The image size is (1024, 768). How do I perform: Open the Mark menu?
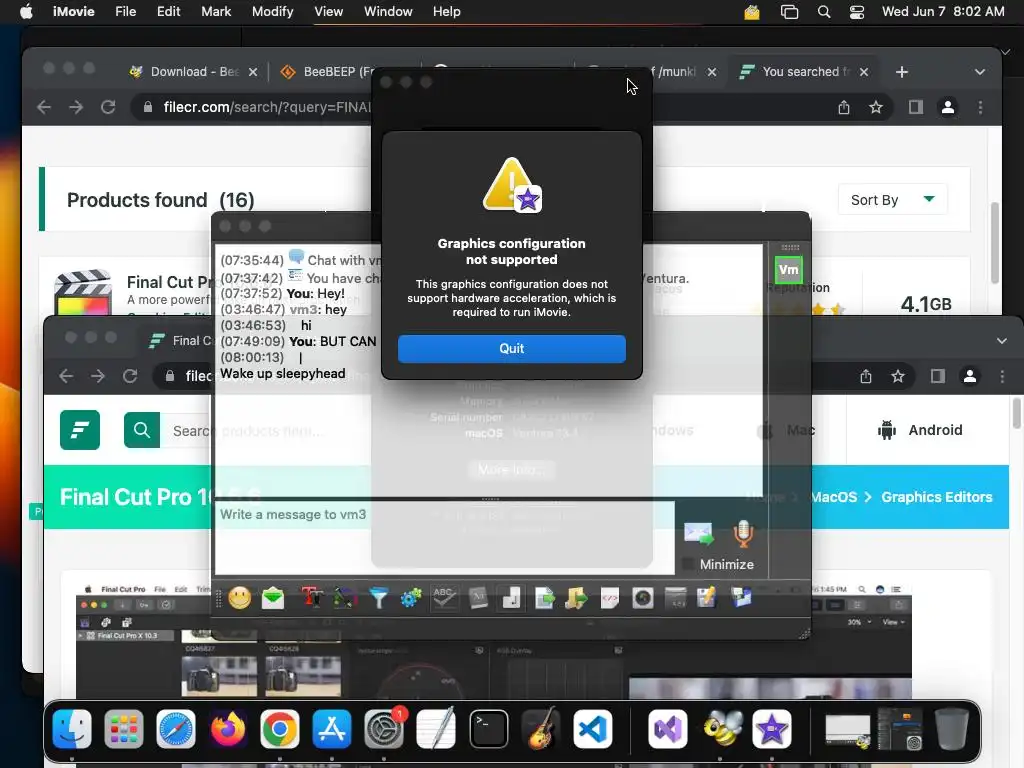[216, 12]
